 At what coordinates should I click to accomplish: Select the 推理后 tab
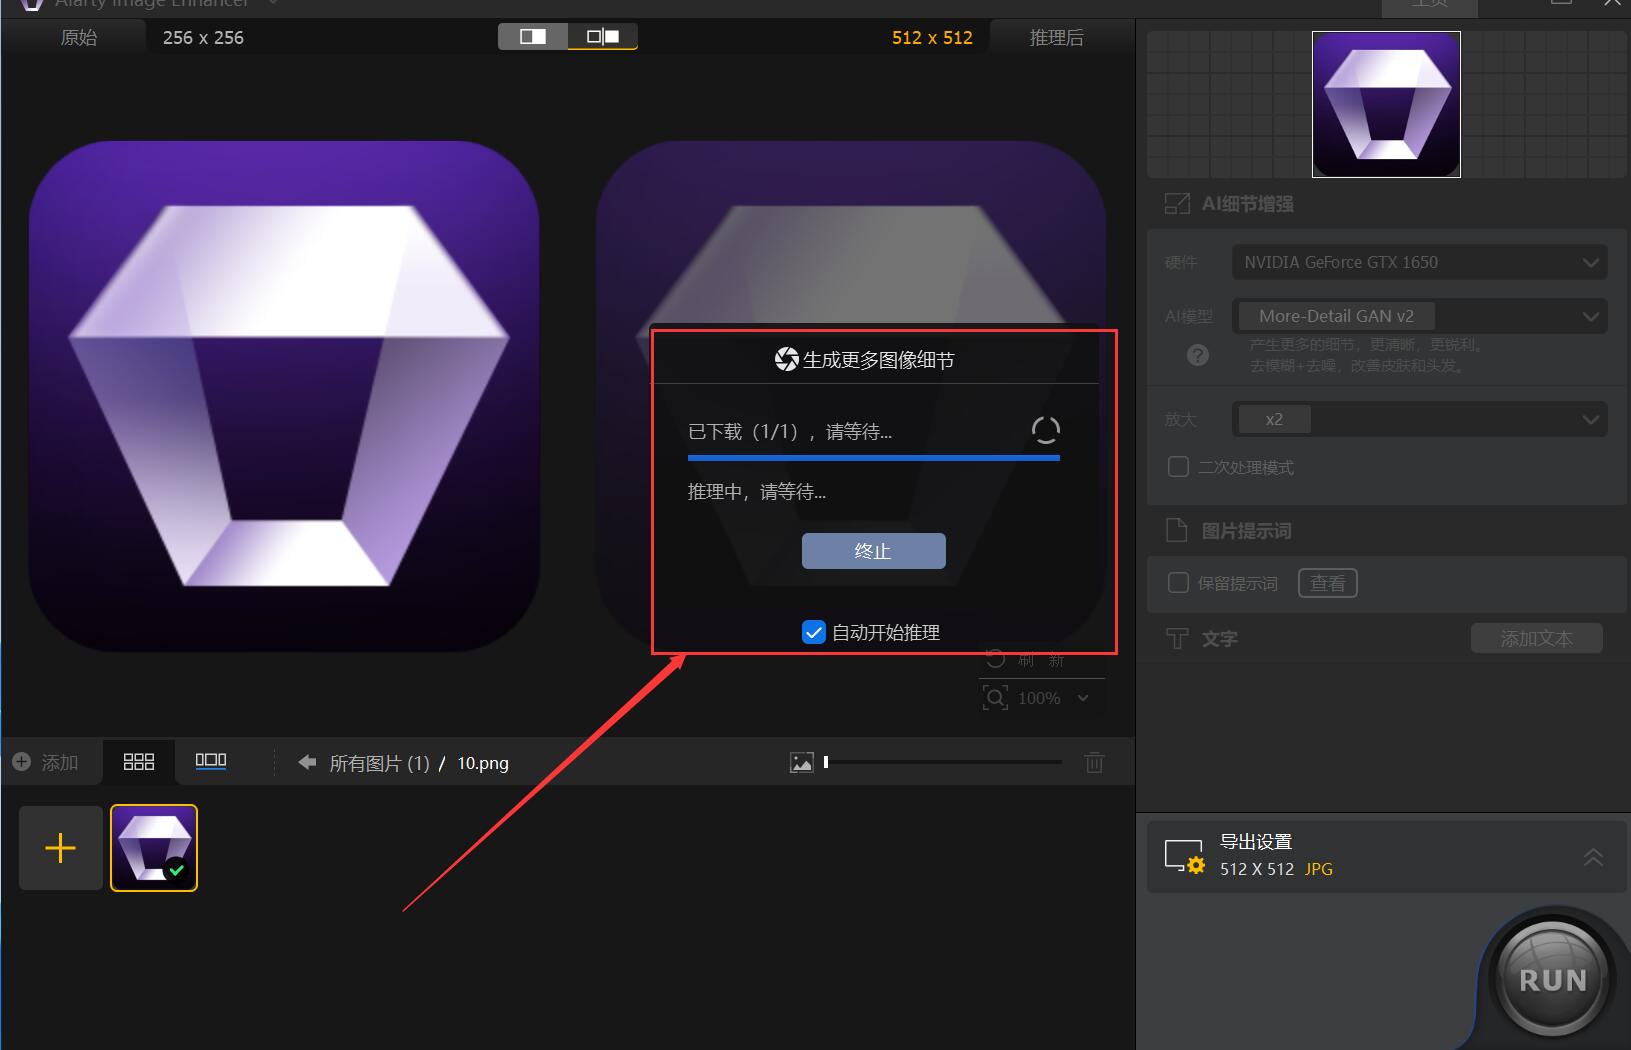tap(1057, 37)
